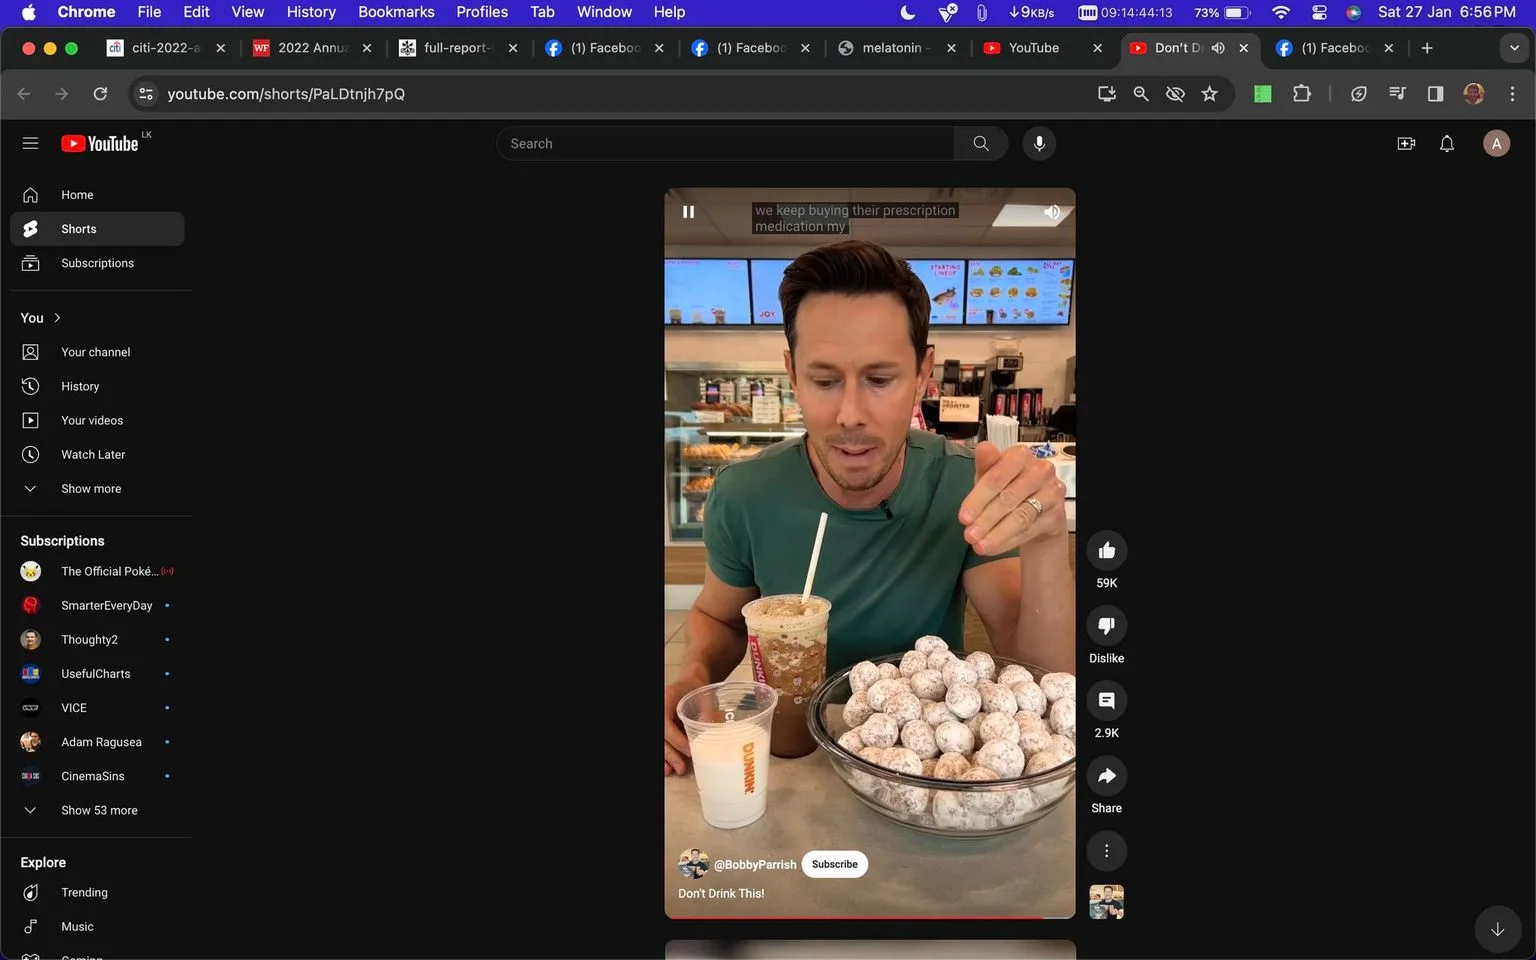Click inside the YouTube Search field
This screenshot has height=960, width=1536.
click(x=725, y=143)
